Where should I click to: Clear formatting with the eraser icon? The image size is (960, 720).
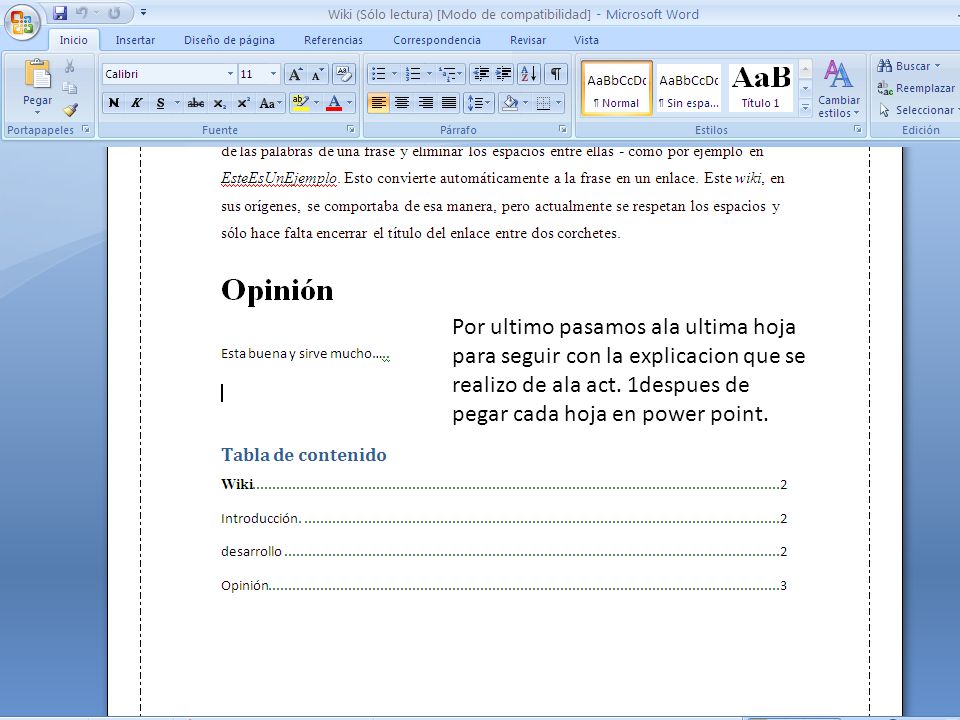click(343, 74)
